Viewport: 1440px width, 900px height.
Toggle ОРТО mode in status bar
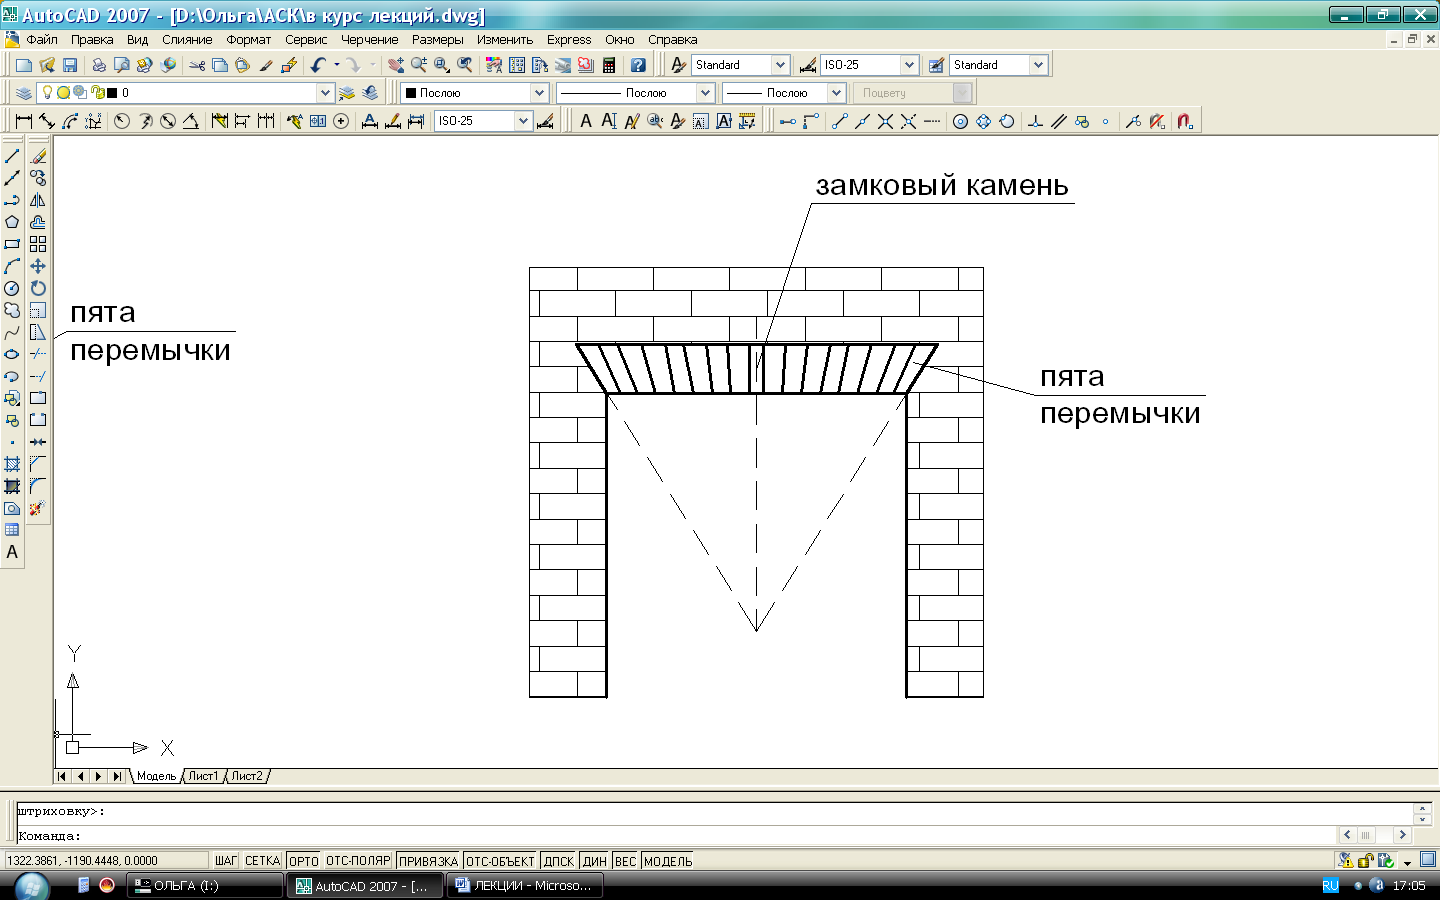point(303,861)
